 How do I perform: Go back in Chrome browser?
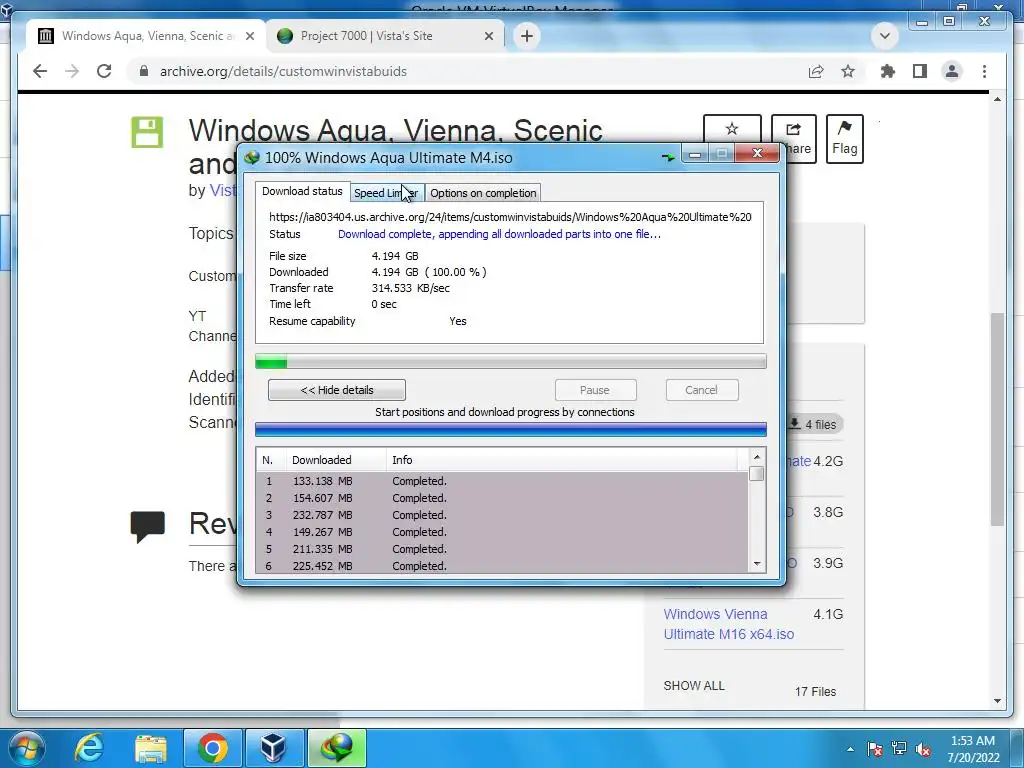click(40, 71)
